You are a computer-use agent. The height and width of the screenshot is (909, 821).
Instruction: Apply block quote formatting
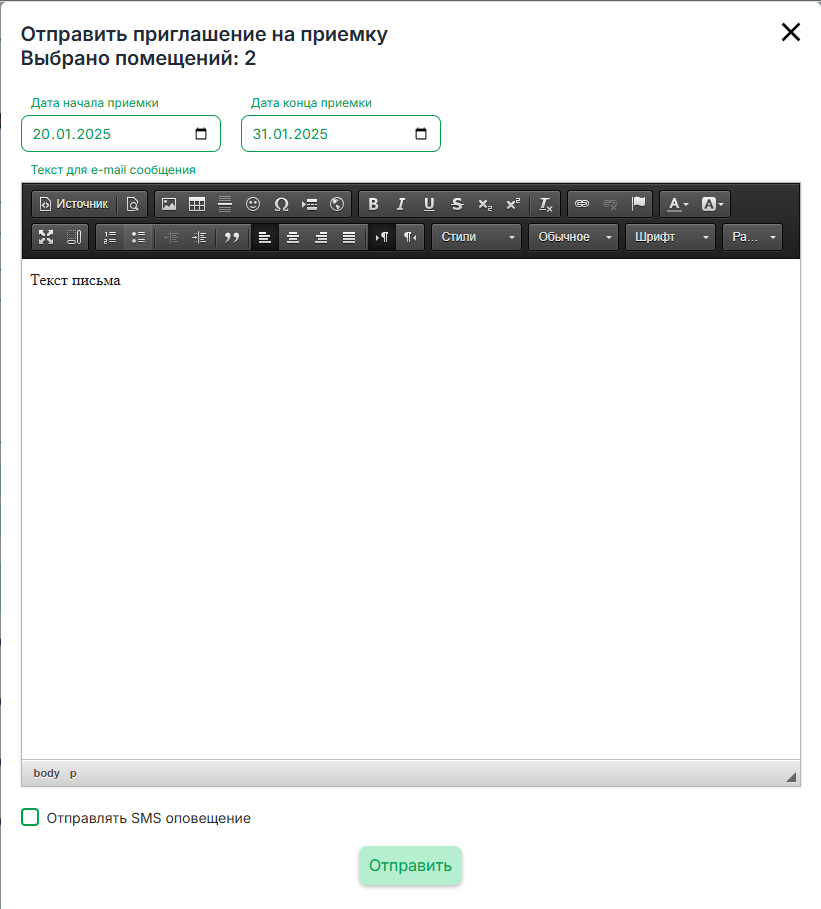coord(232,237)
